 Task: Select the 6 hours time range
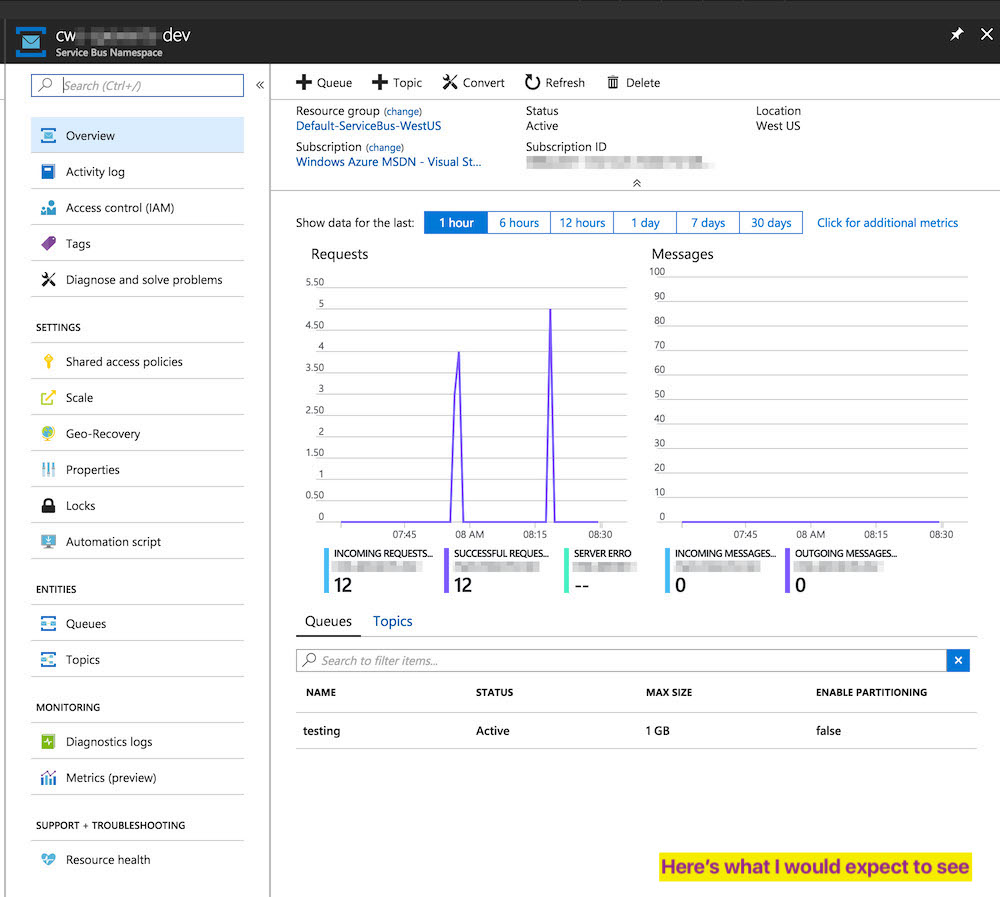[519, 223]
